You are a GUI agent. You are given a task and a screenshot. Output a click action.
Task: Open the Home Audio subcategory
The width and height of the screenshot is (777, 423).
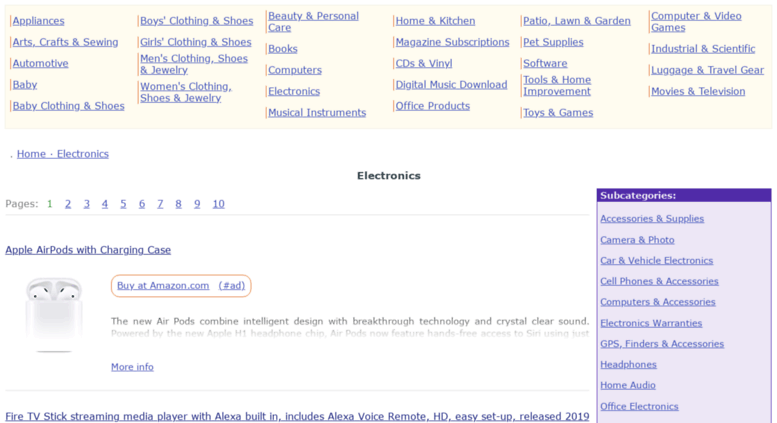click(628, 386)
